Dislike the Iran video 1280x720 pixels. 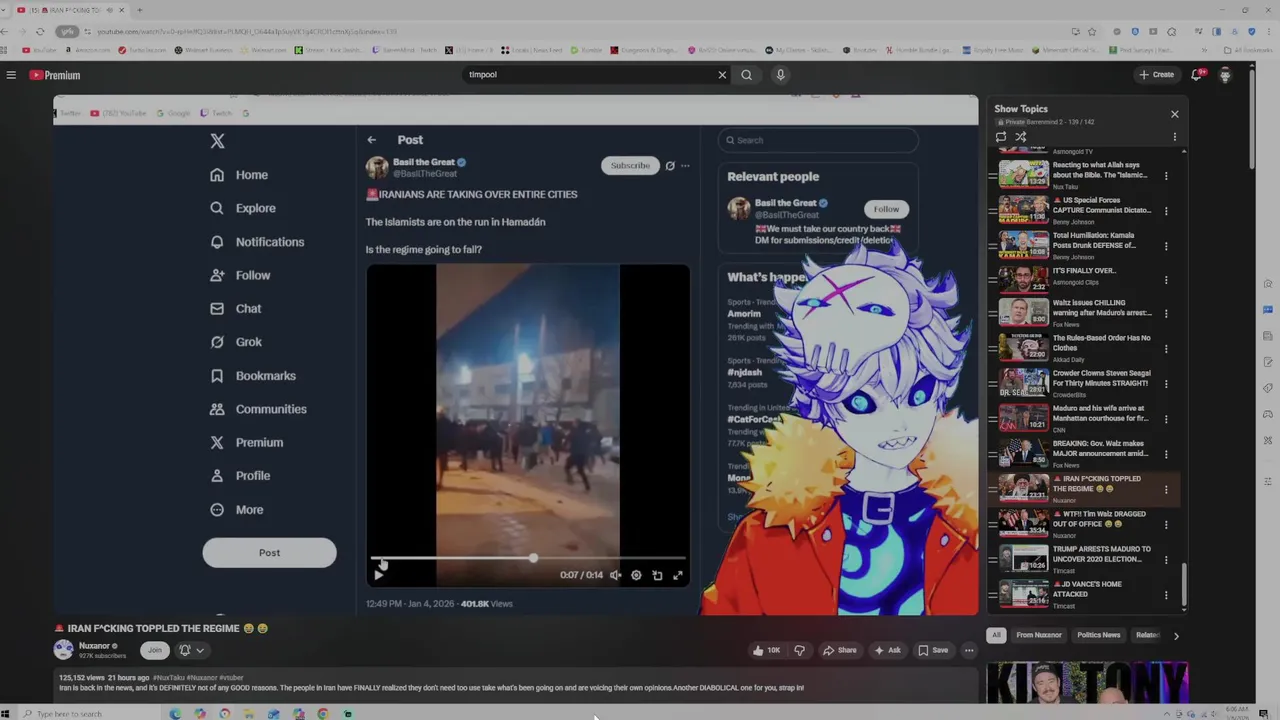click(x=799, y=650)
